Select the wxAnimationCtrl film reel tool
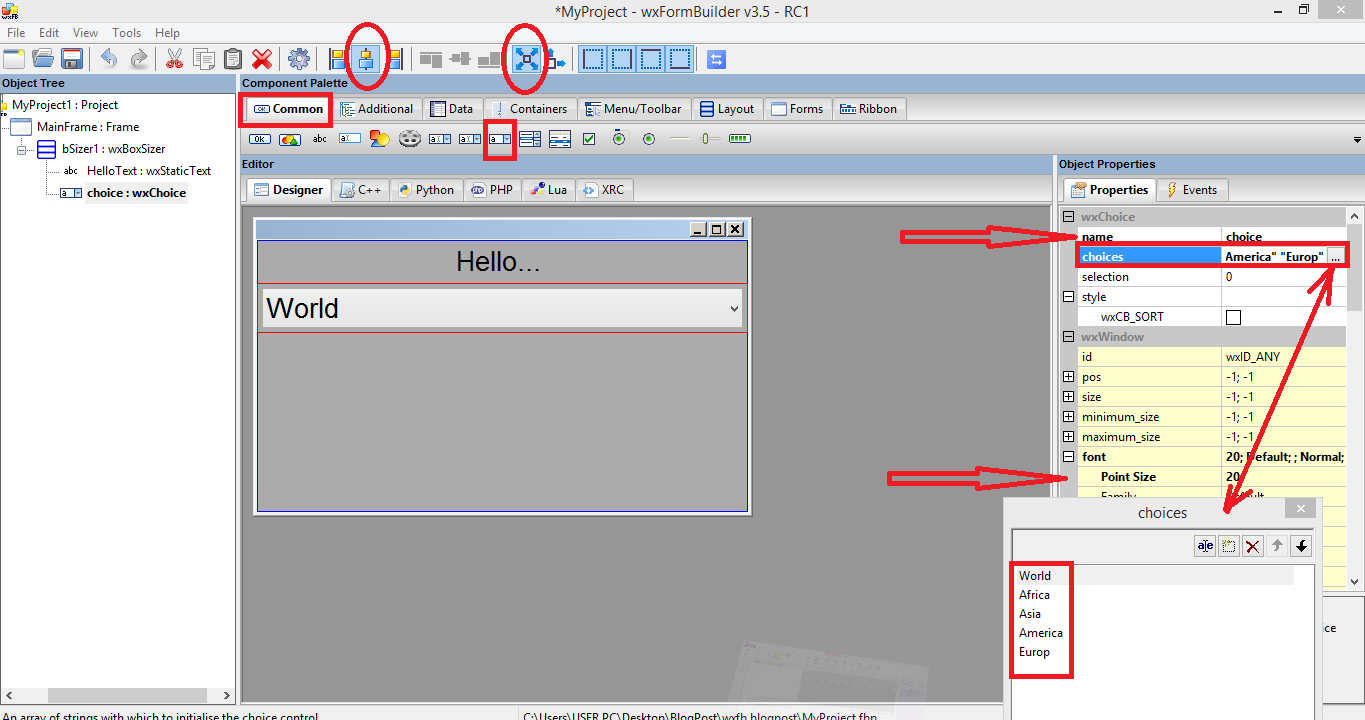1365x720 pixels. [x=409, y=138]
